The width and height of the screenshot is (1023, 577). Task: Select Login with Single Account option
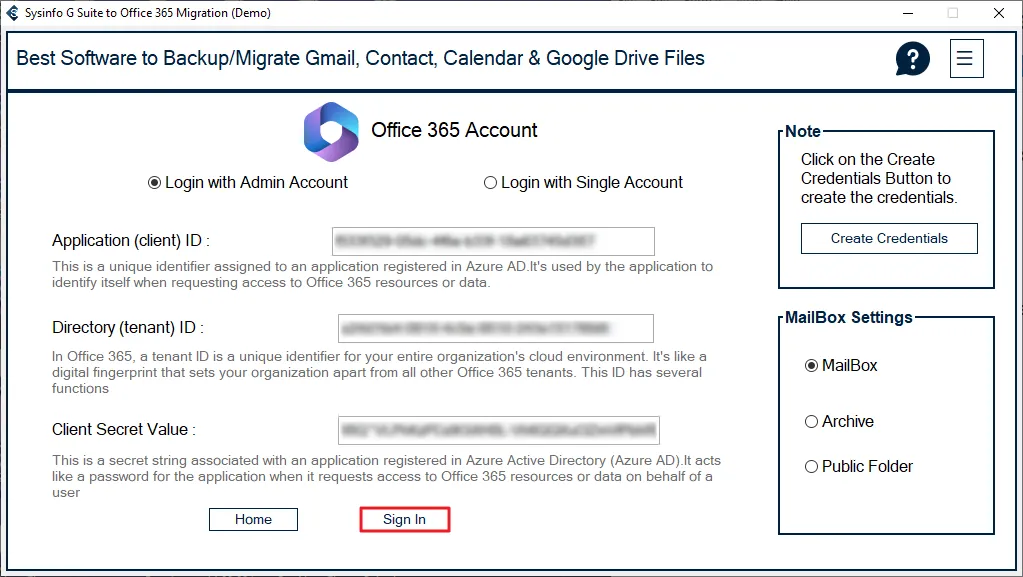point(583,183)
